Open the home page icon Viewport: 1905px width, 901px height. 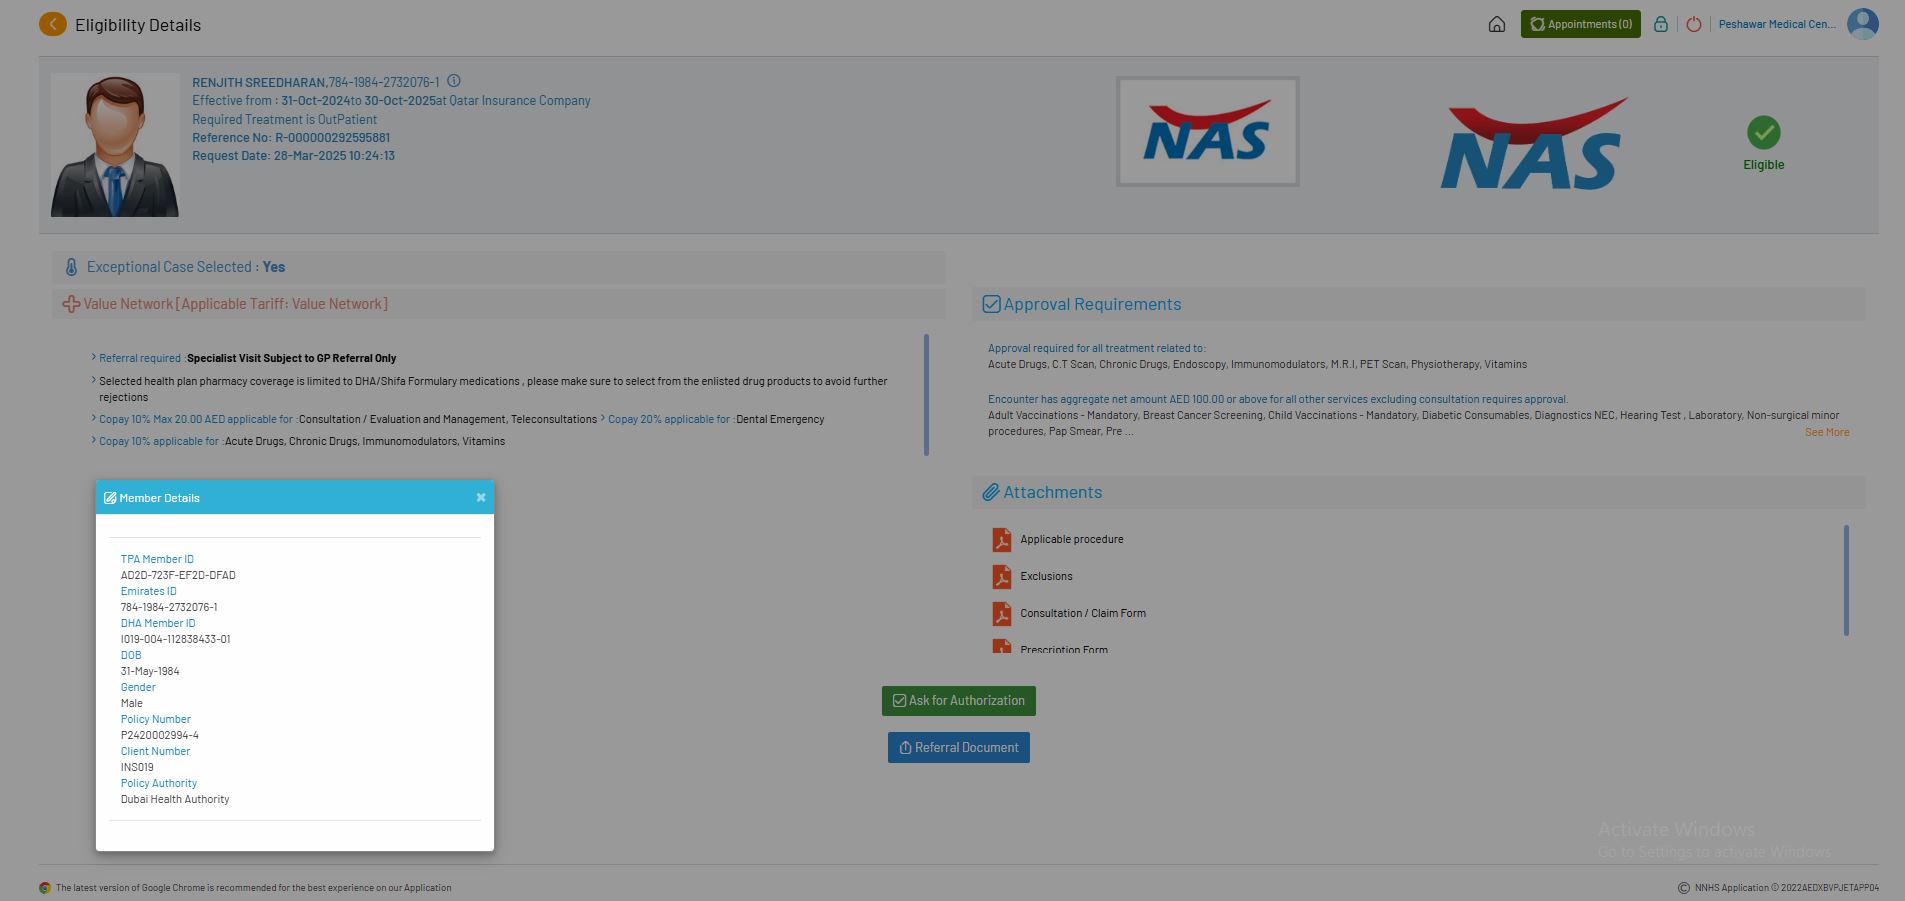(x=1496, y=24)
